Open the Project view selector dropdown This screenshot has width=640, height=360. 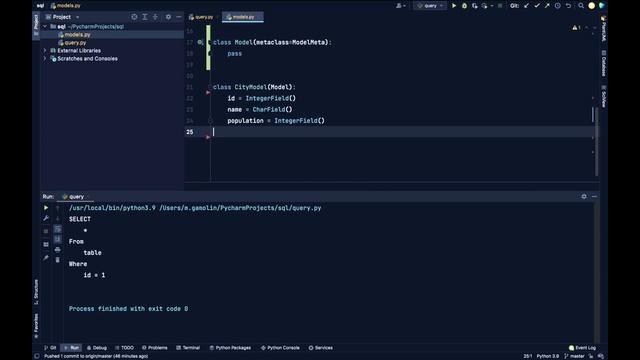point(62,17)
